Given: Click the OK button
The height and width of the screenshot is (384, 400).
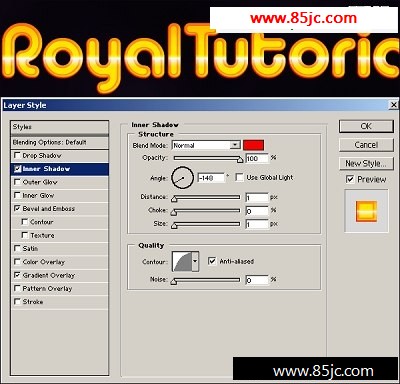Looking at the screenshot, I should pyautogui.click(x=366, y=126).
